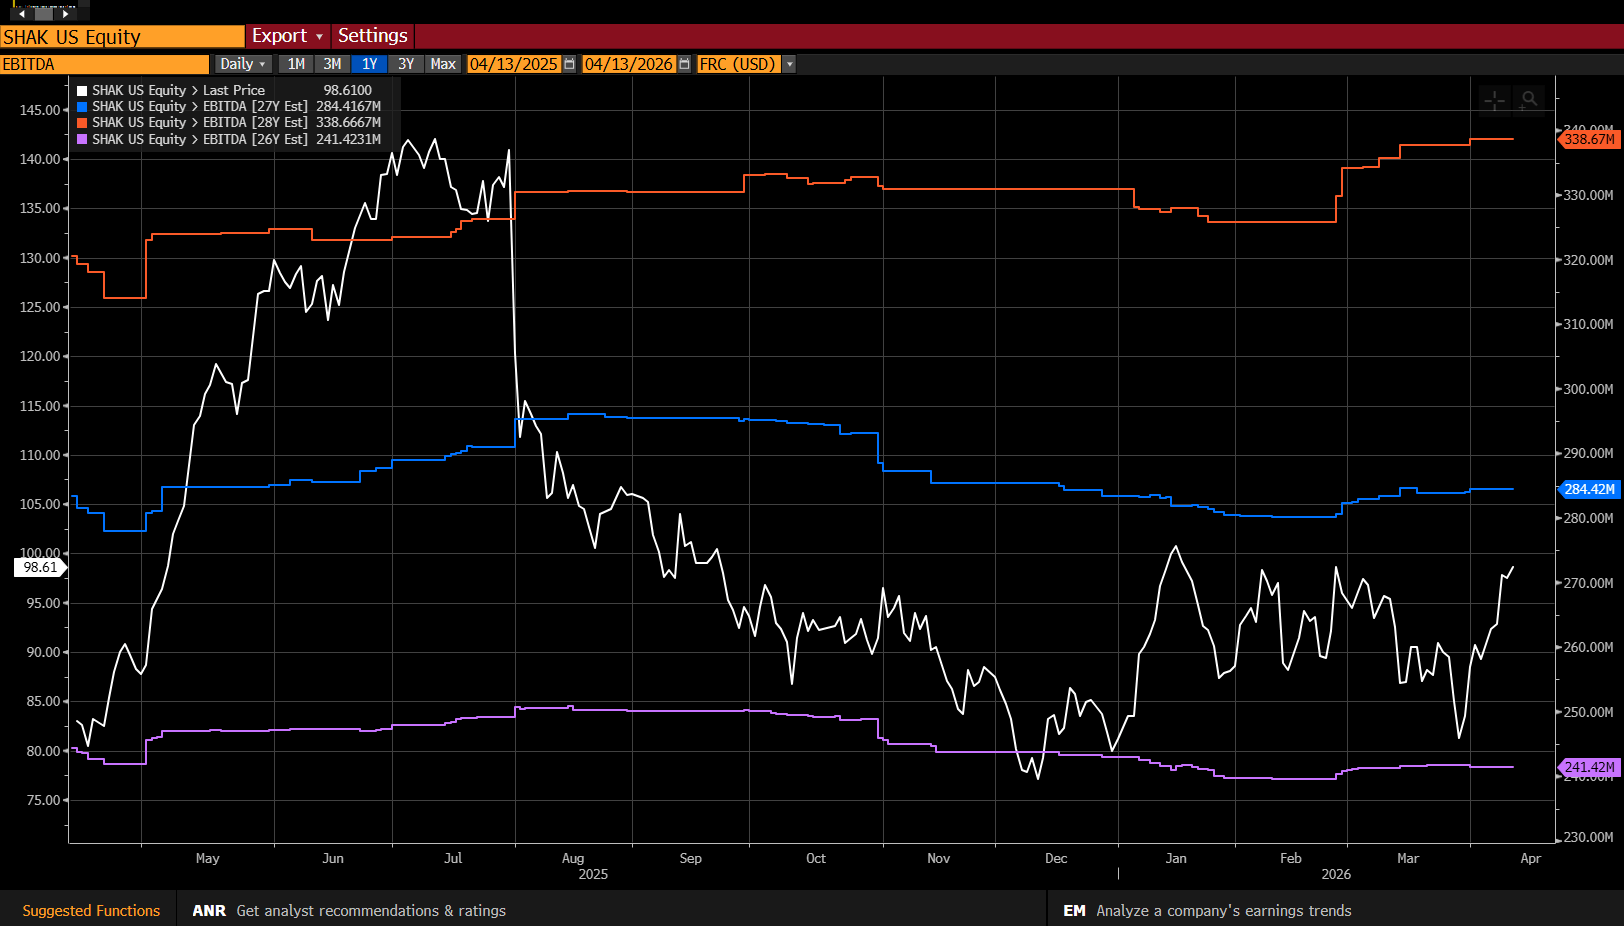
Task: Click the purple 26Y Est legend swatch
Action: click(82, 139)
